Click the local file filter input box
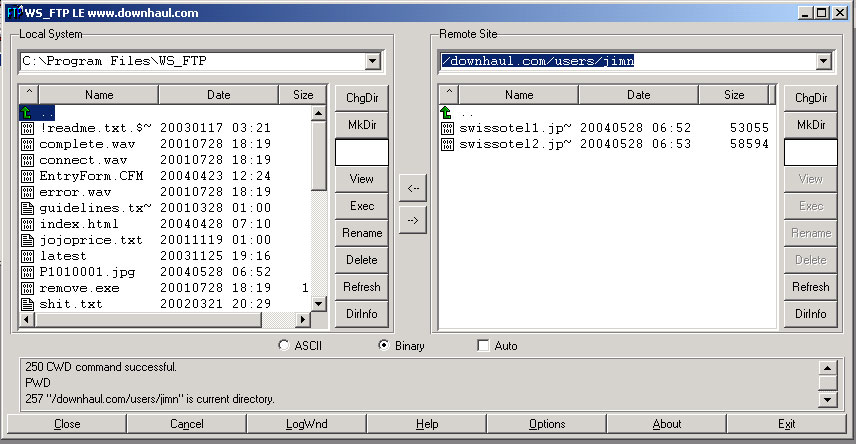Image resolution: width=856 pixels, height=444 pixels. click(x=361, y=152)
